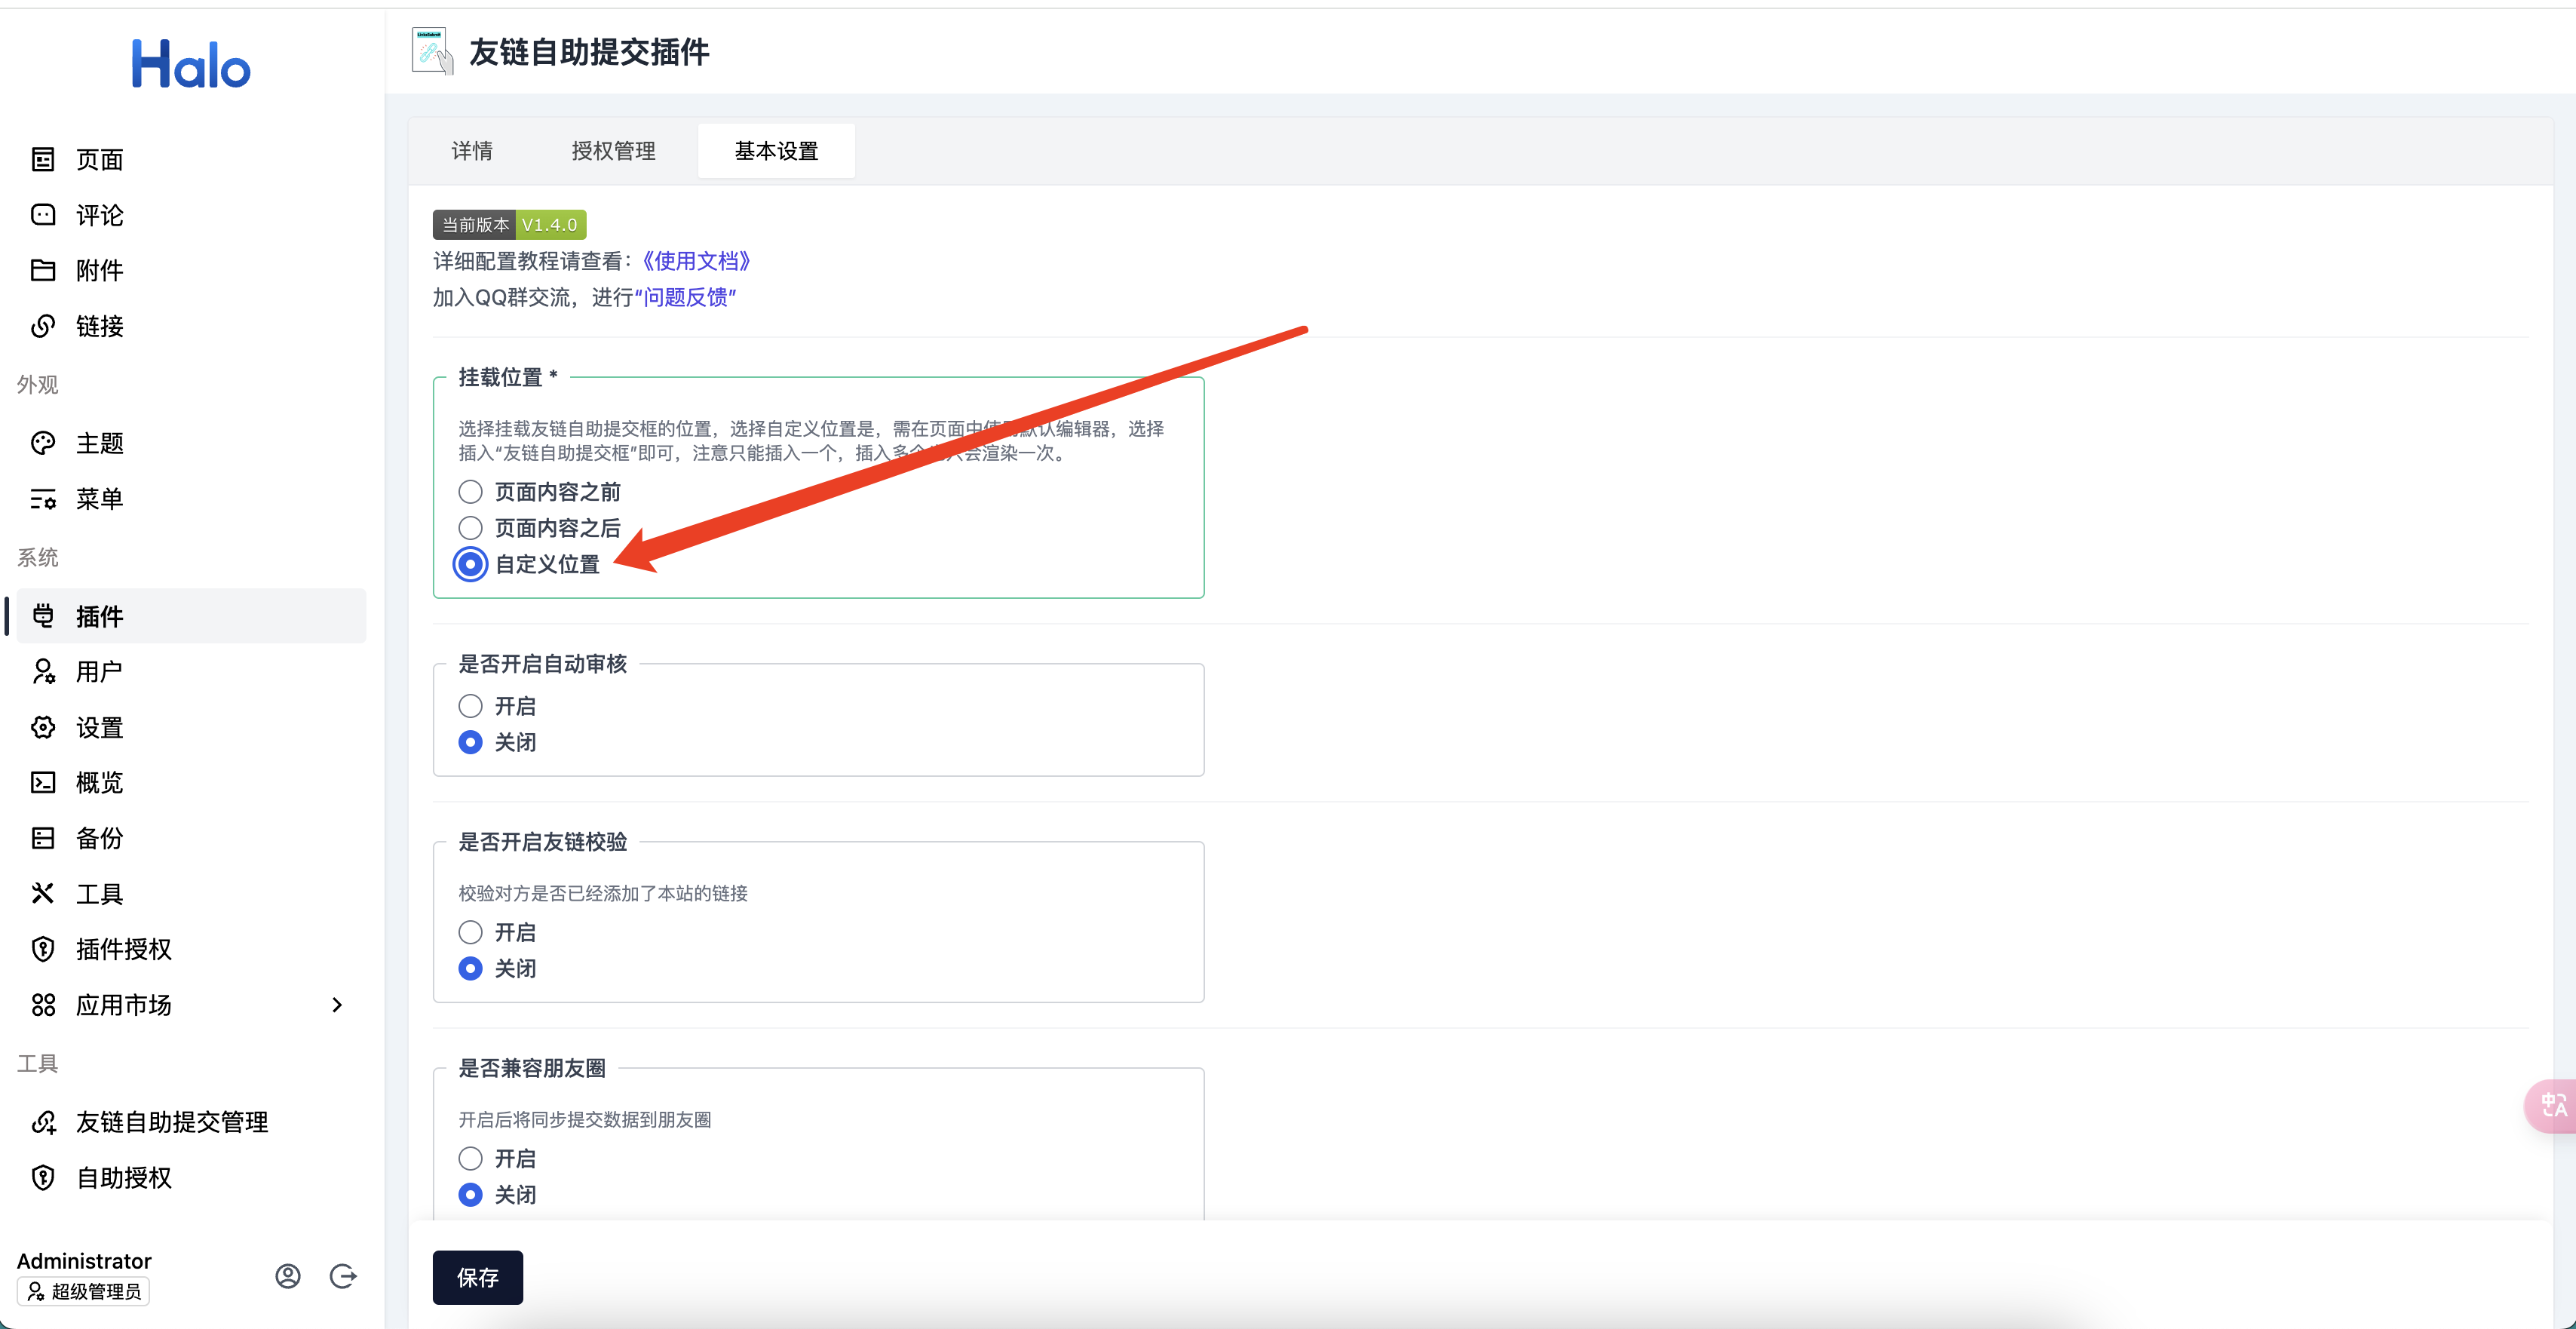Open the 自助授权 shield icon
2576x1329 pixels.
click(43, 1177)
